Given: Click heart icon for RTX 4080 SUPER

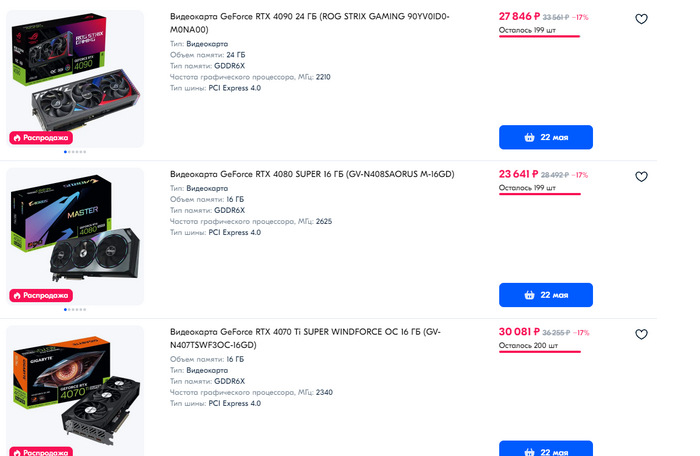Looking at the screenshot, I should (641, 176).
